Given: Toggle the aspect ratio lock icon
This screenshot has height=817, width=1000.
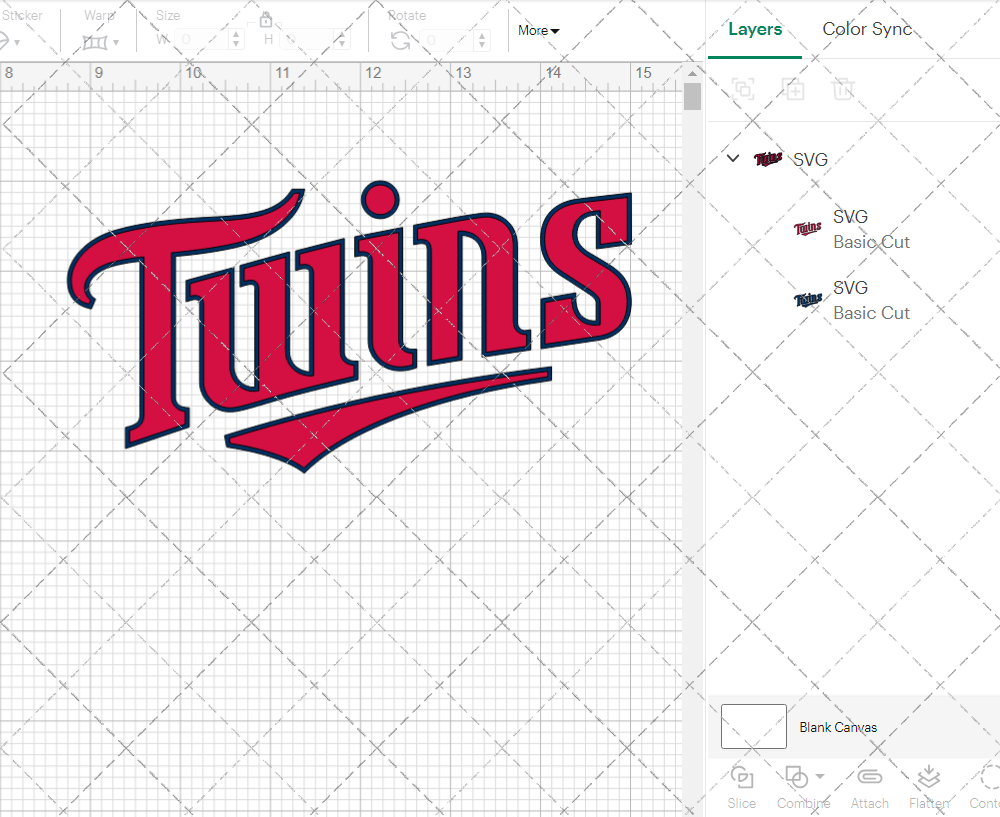Looking at the screenshot, I should (x=265, y=19).
